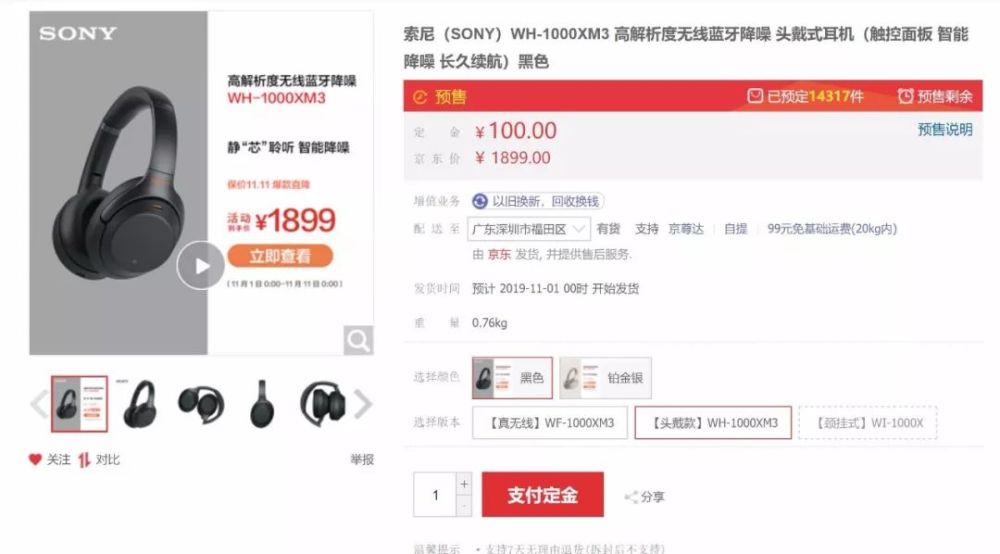Choose the 【颈挂式】WI-1000X version
Viewport: 1000px width, 554px height.
[868, 423]
